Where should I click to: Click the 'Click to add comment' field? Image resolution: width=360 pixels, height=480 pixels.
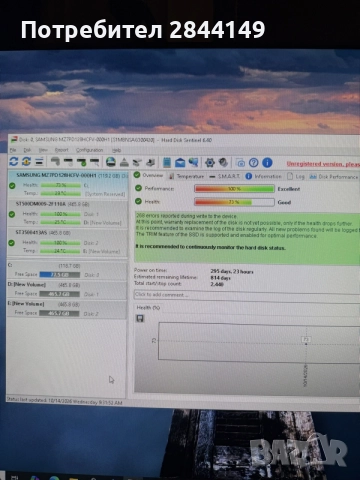click(247, 295)
